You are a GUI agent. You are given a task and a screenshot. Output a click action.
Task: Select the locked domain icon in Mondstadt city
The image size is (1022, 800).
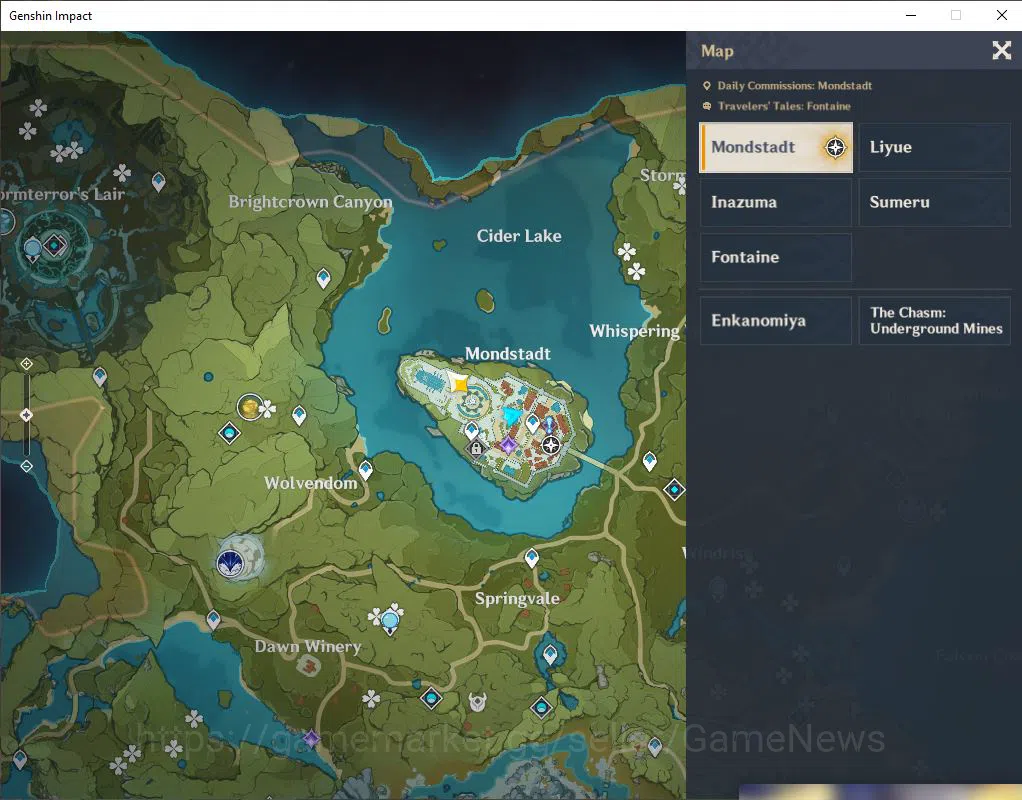coord(476,448)
